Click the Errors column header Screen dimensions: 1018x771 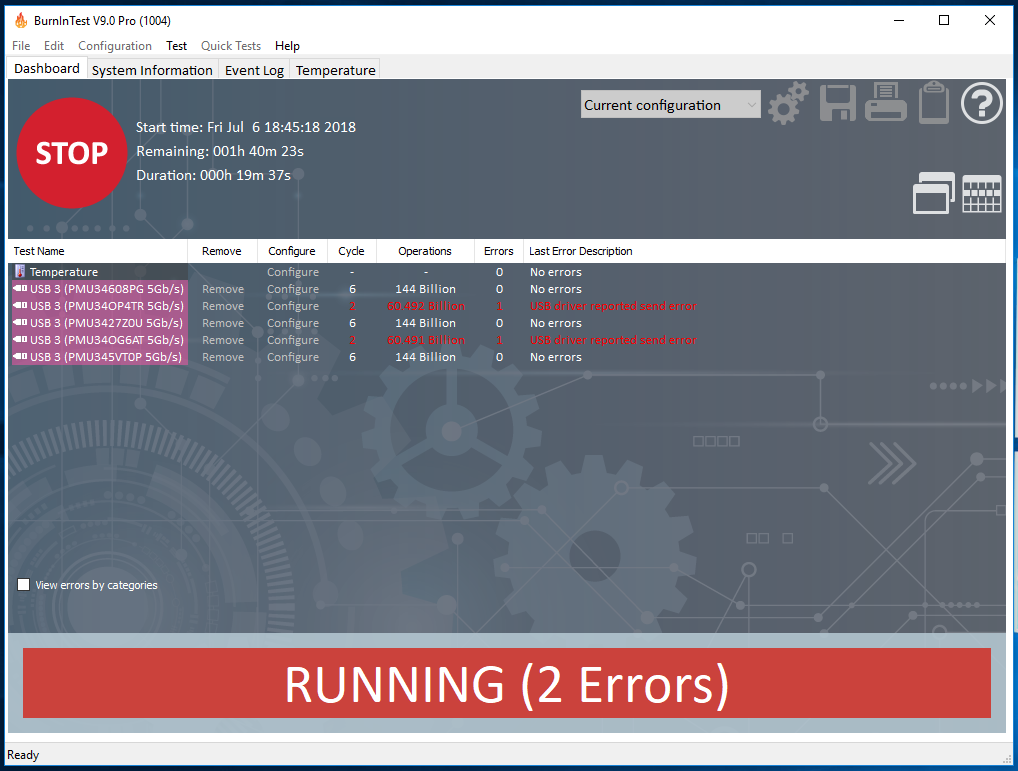(499, 251)
